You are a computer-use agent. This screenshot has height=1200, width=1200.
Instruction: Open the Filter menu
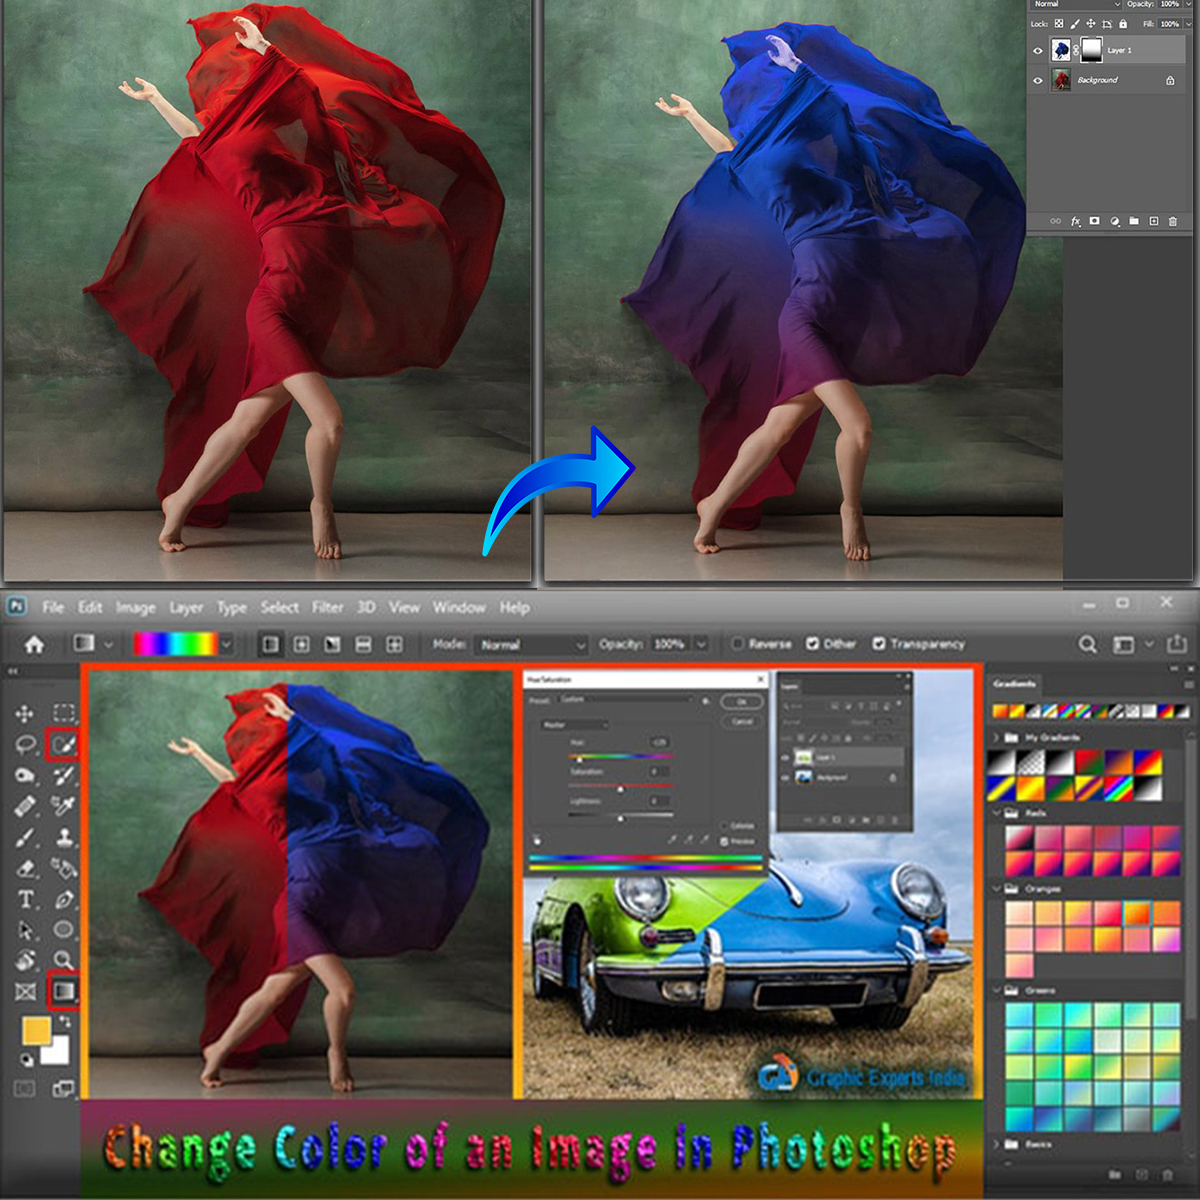[327, 607]
